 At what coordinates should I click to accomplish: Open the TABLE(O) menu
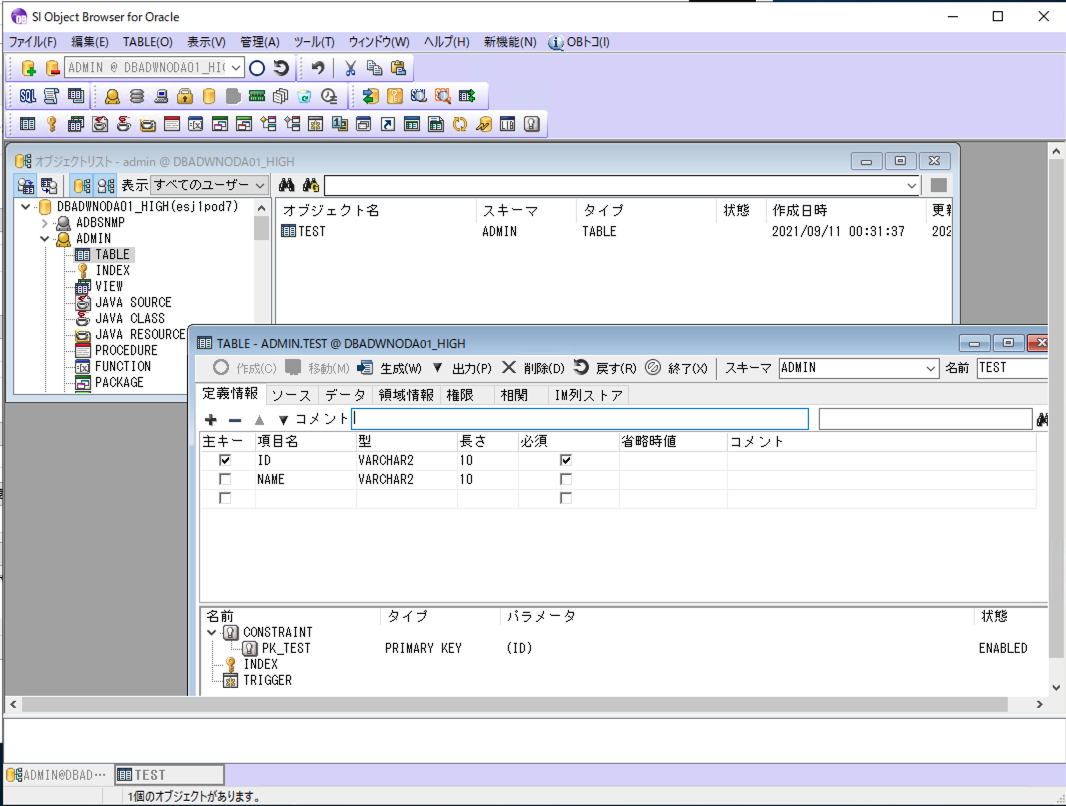[x=147, y=41]
